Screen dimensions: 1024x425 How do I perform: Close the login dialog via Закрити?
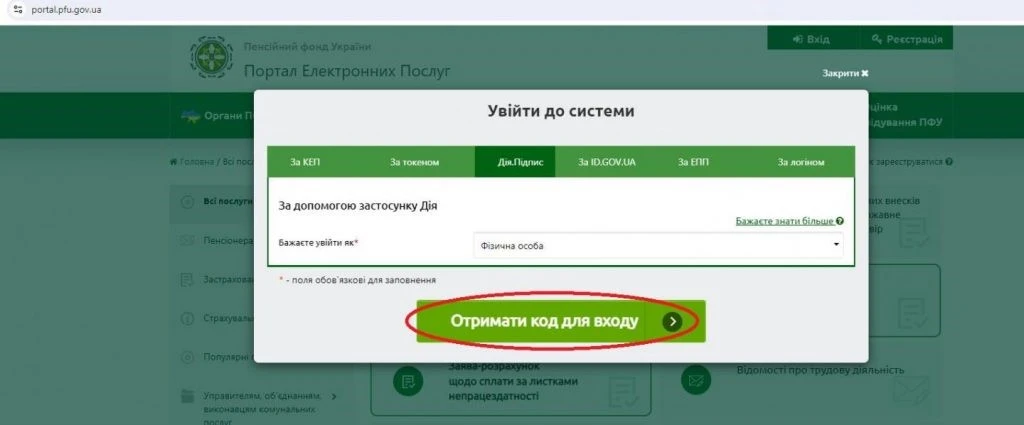click(845, 73)
